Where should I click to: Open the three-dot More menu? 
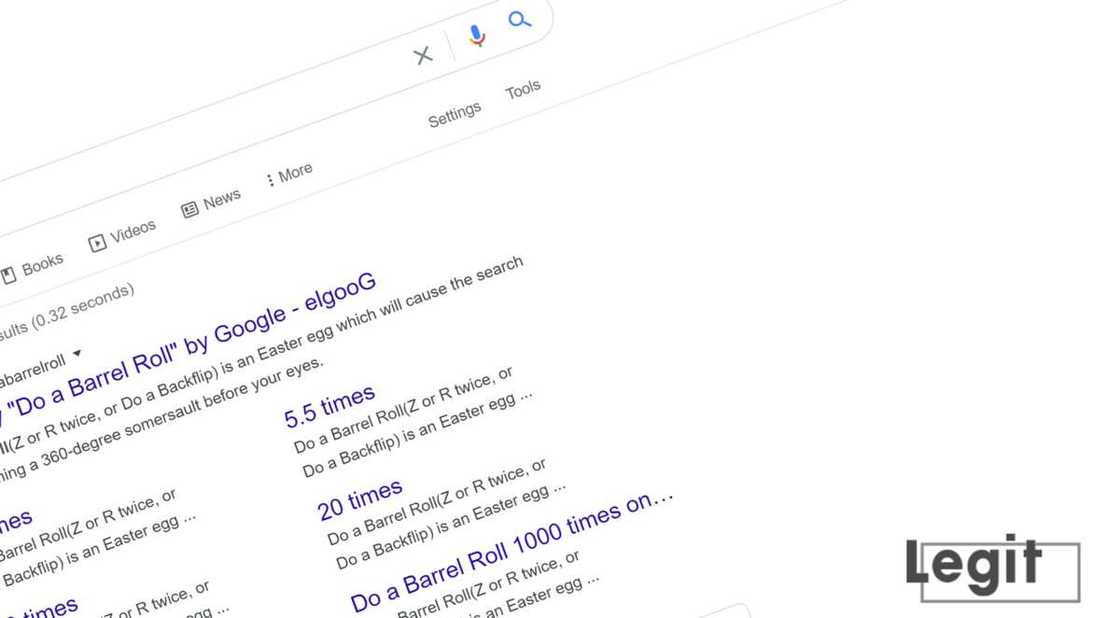[x=270, y=180]
